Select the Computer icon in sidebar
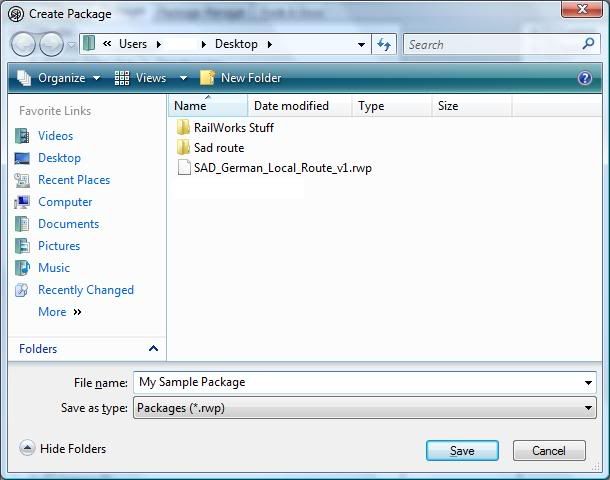This screenshot has height=480, width=610. (x=22, y=202)
